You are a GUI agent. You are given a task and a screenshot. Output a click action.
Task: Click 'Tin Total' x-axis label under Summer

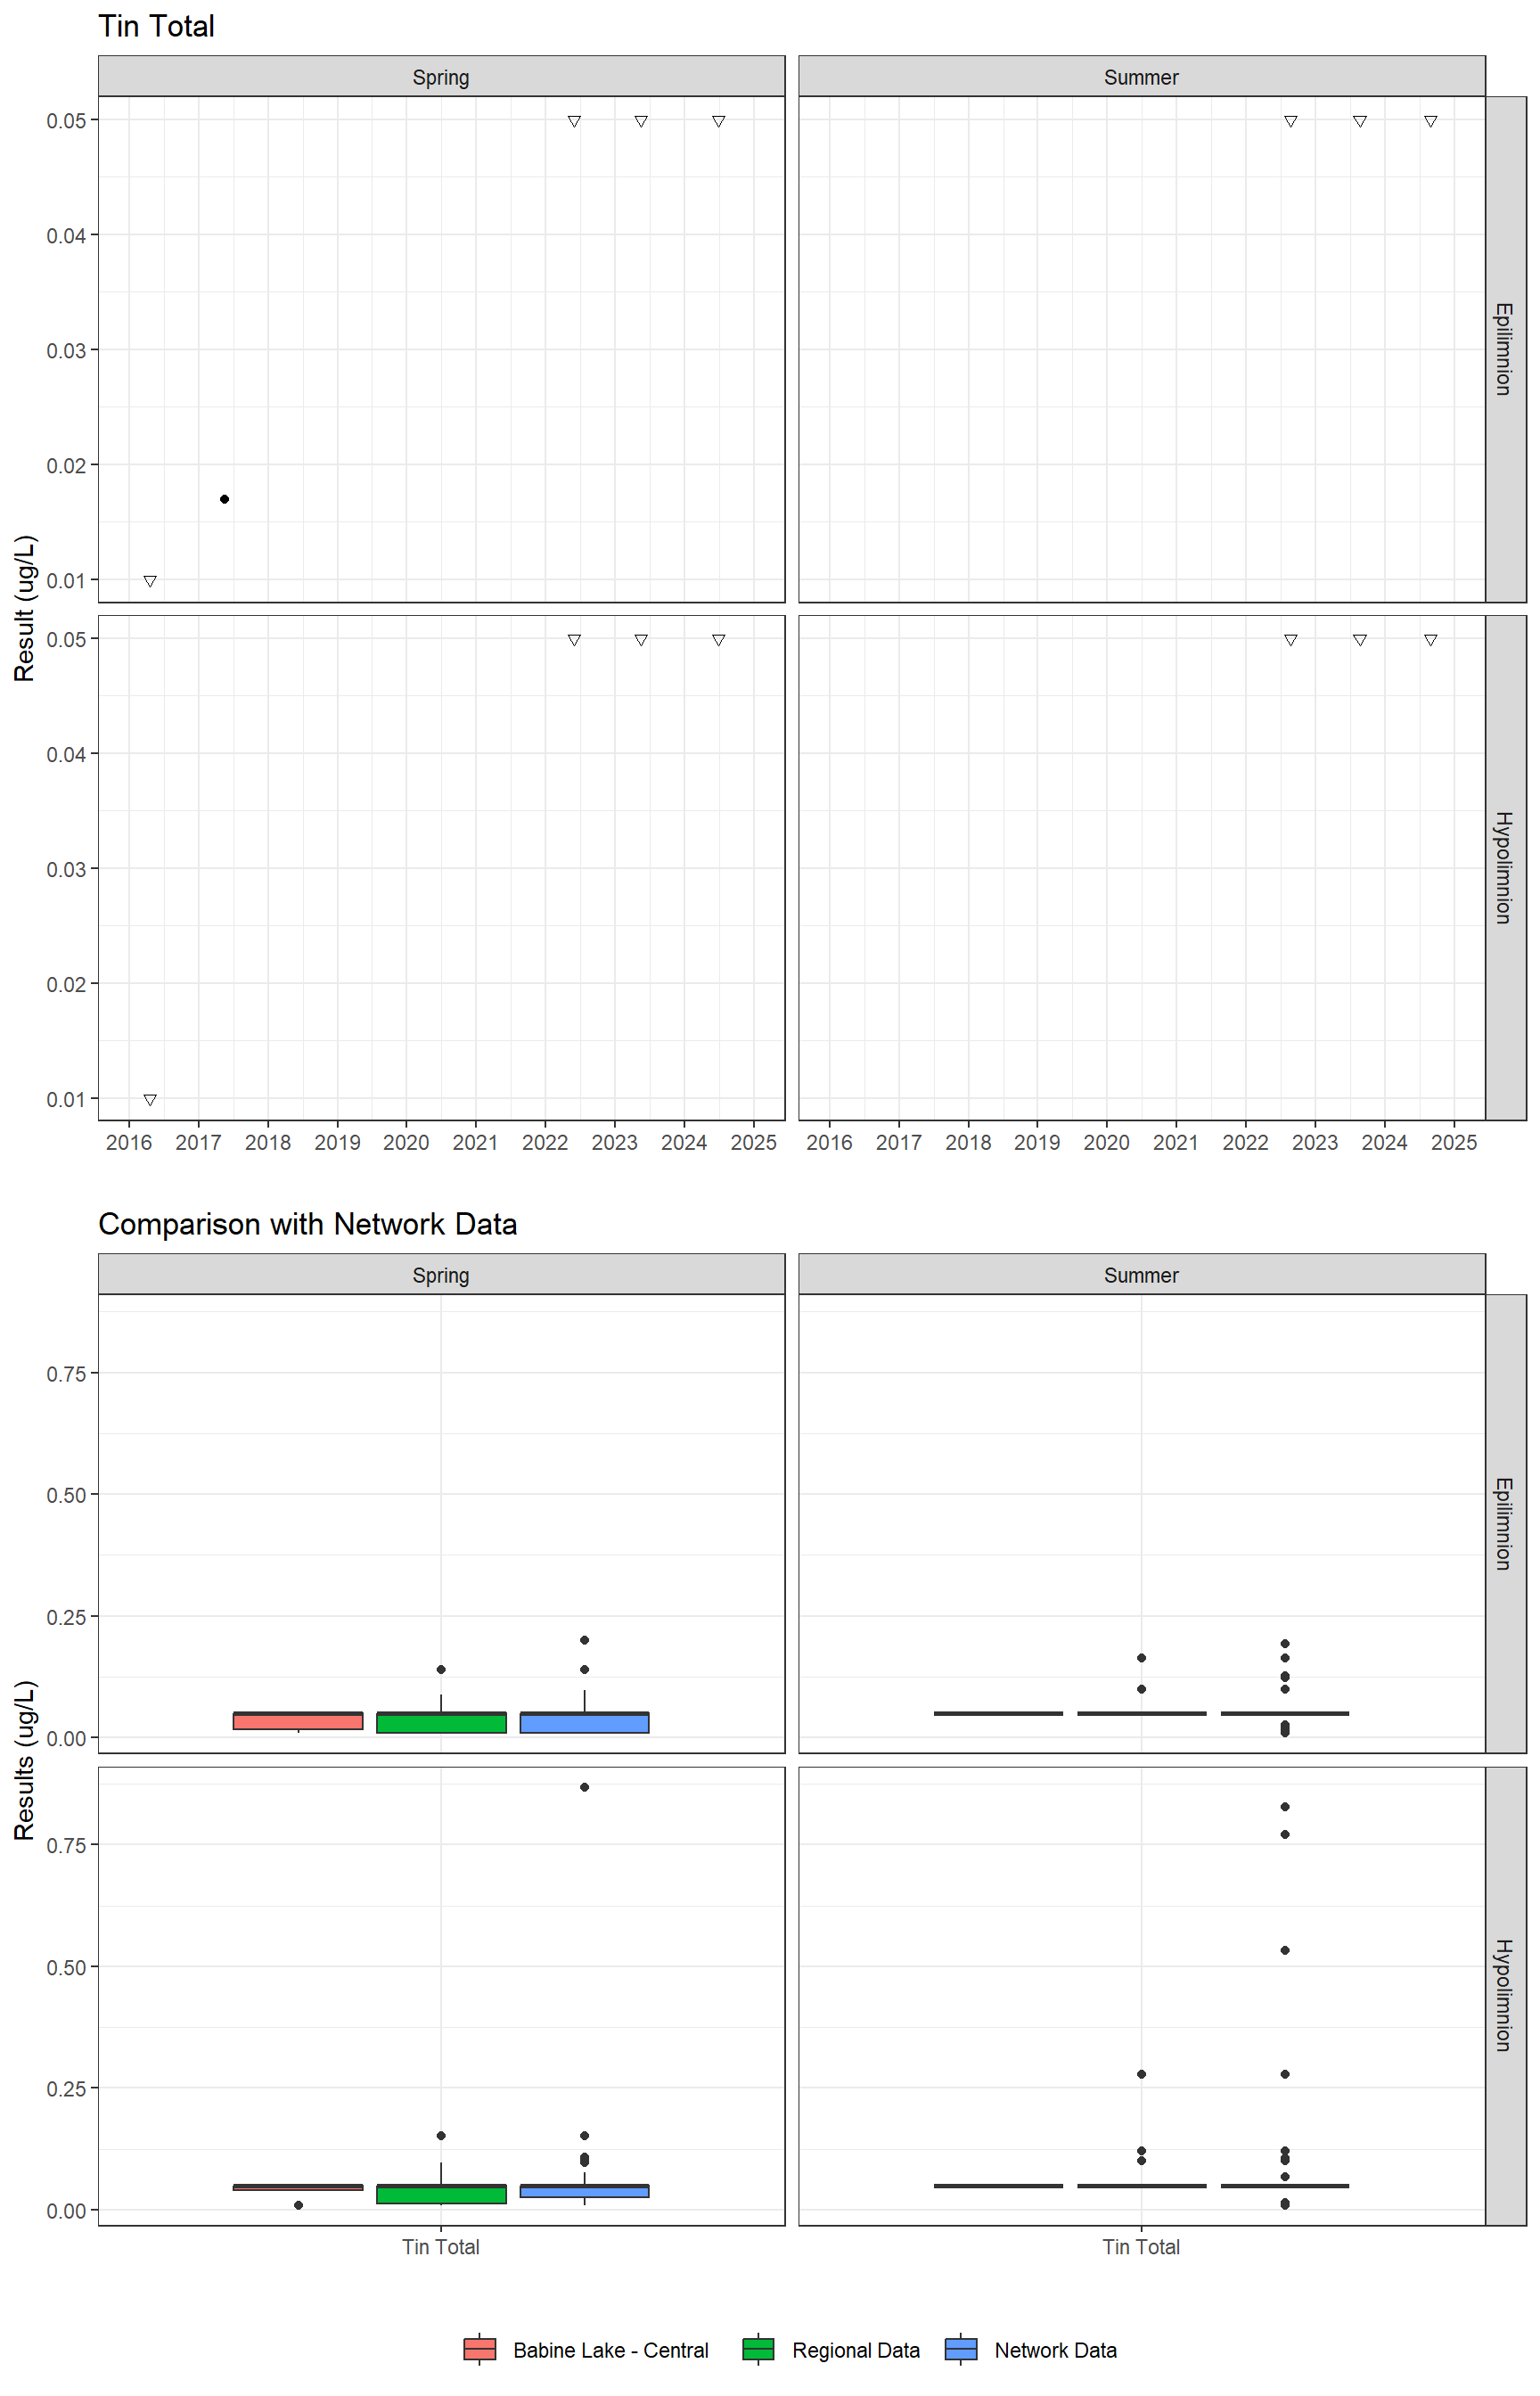coord(1142,2247)
